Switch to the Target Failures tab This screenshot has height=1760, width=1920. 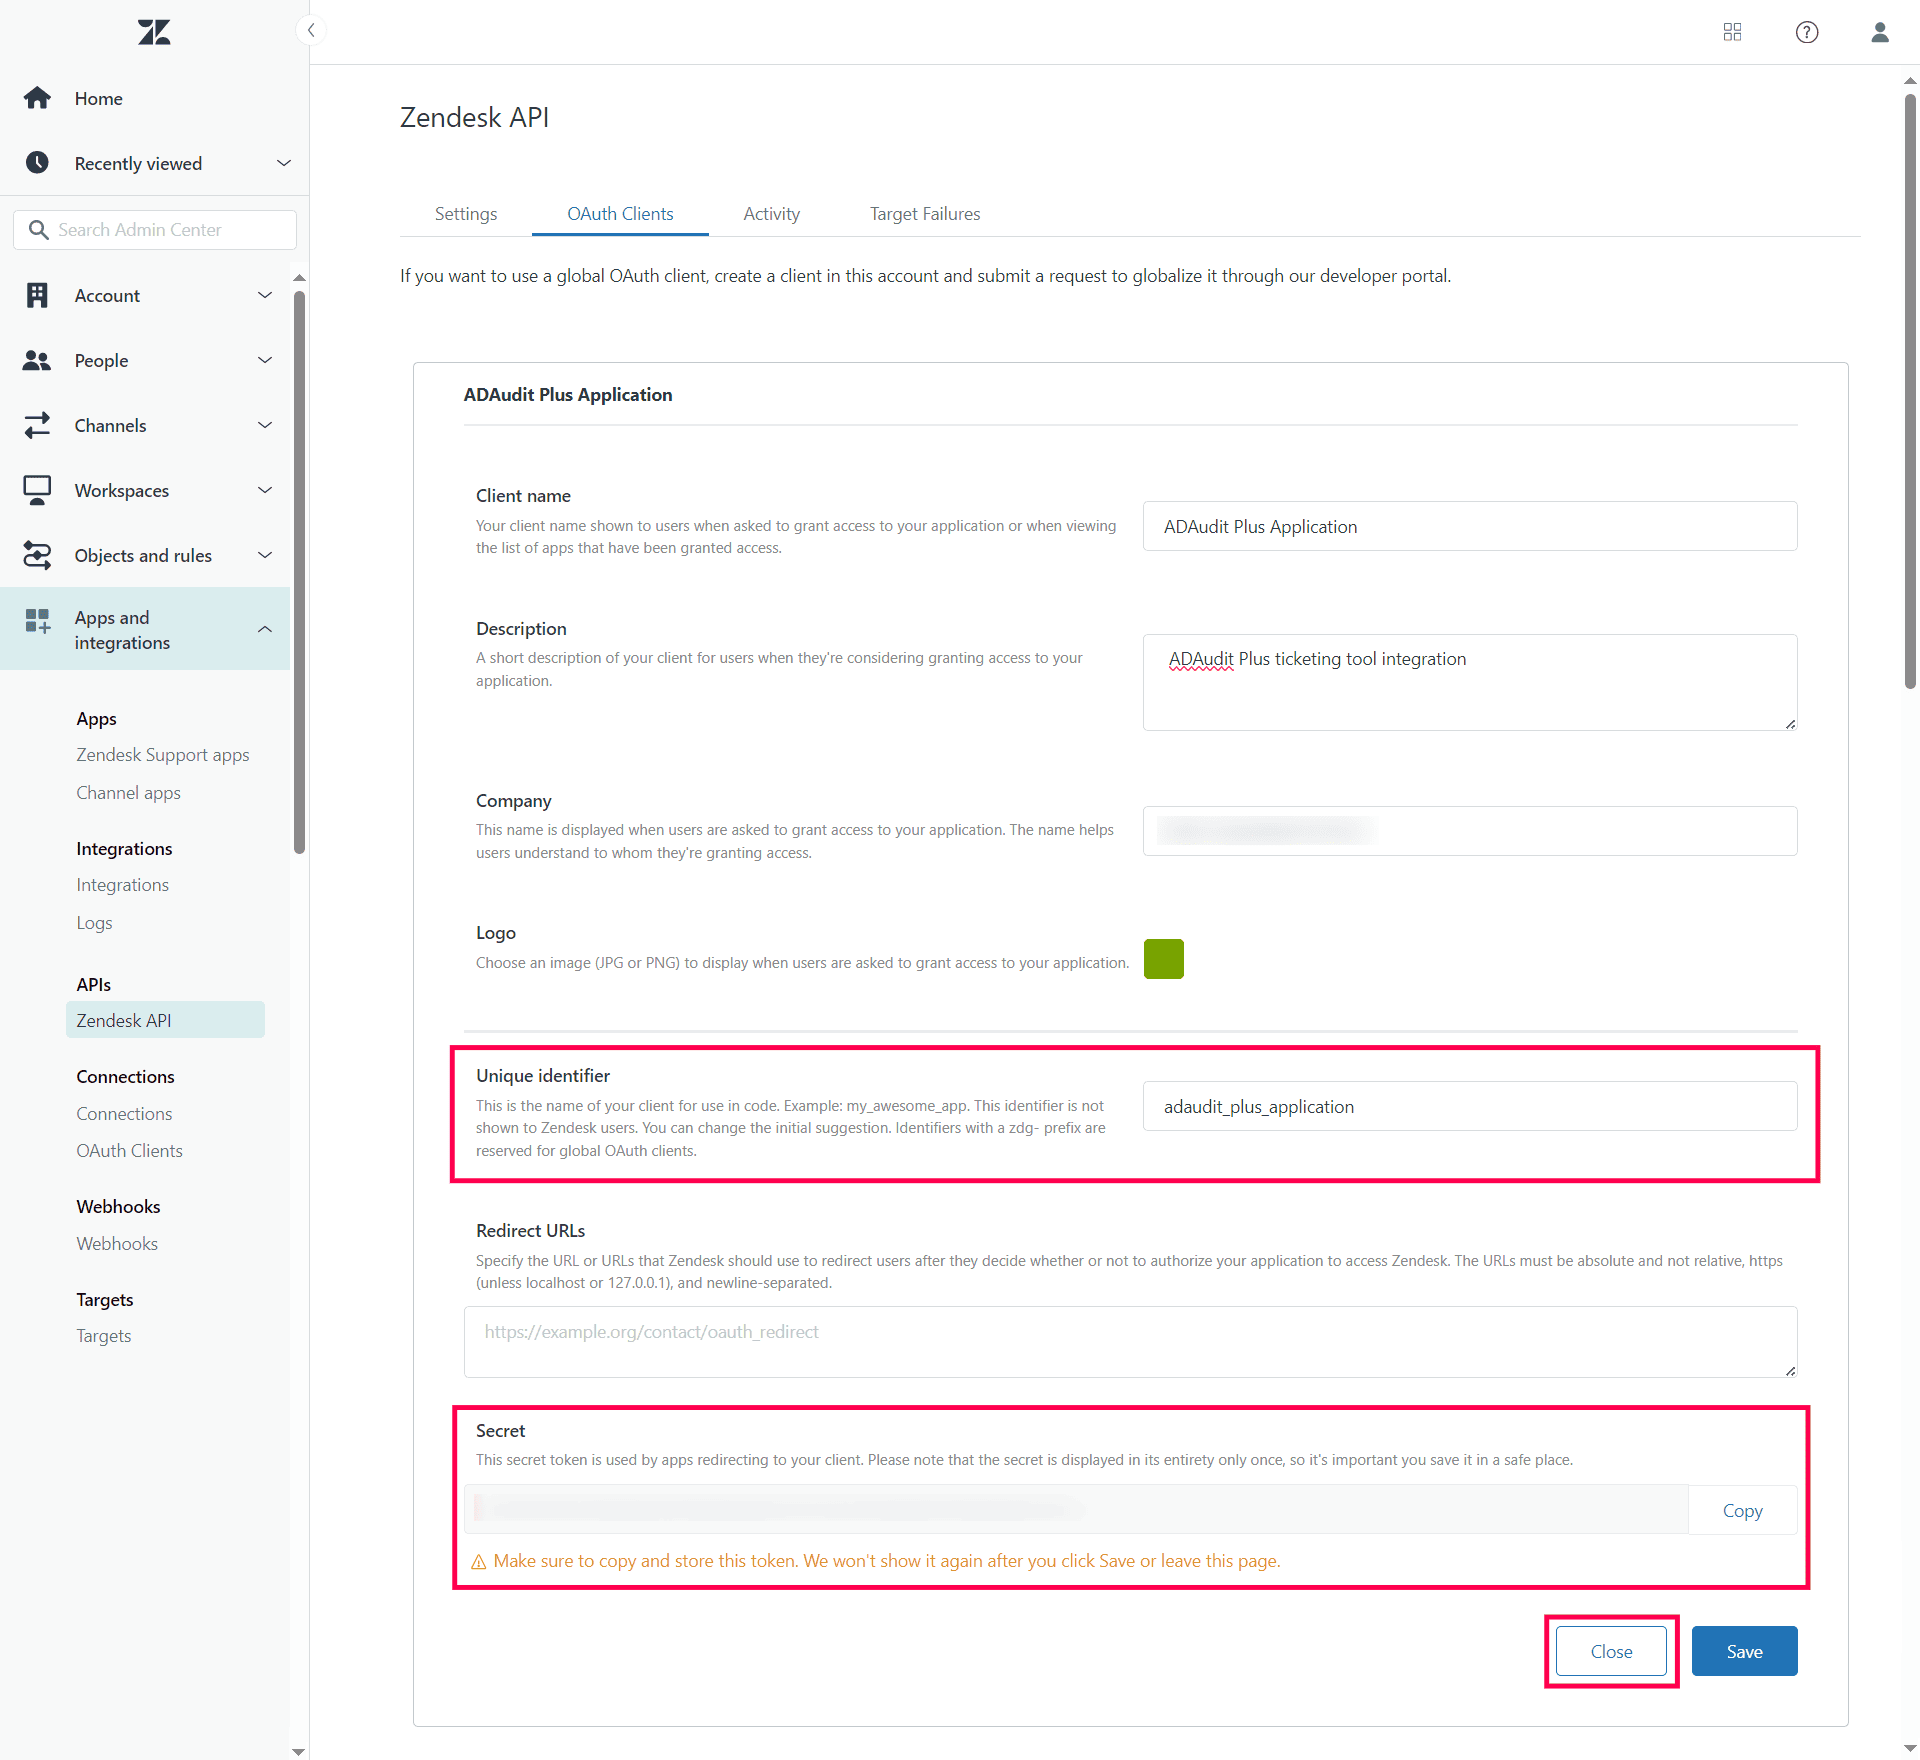click(x=924, y=214)
